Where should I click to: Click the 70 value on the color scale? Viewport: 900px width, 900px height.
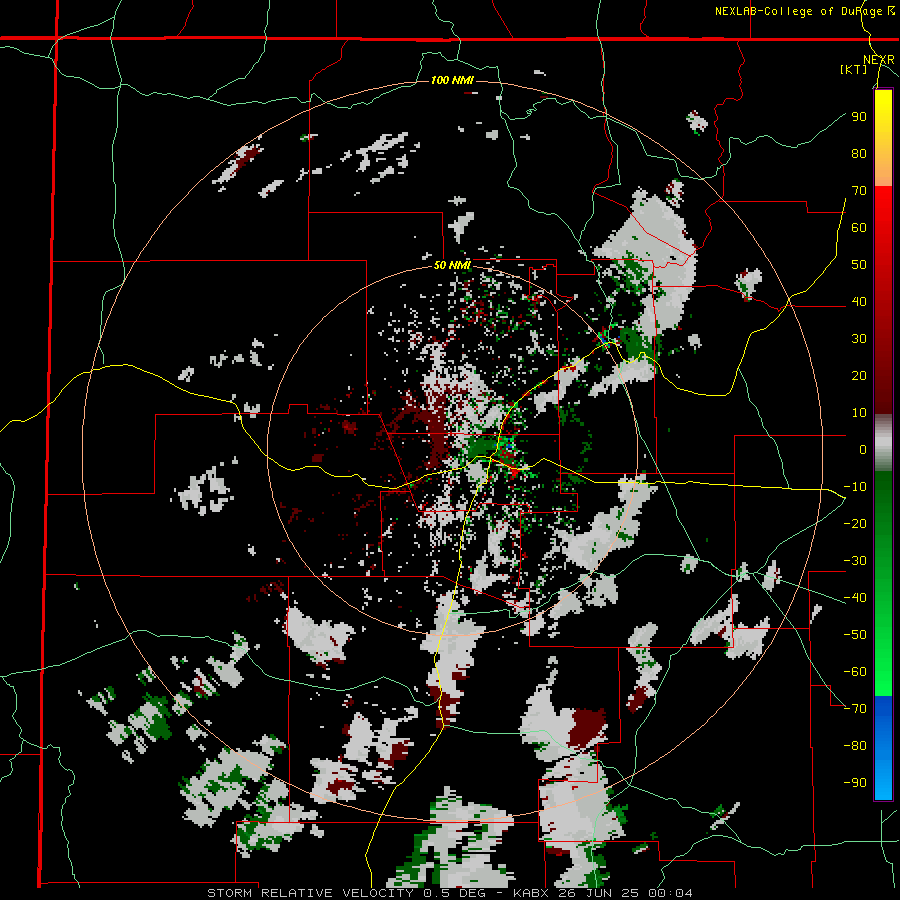[x=859, y=191]
